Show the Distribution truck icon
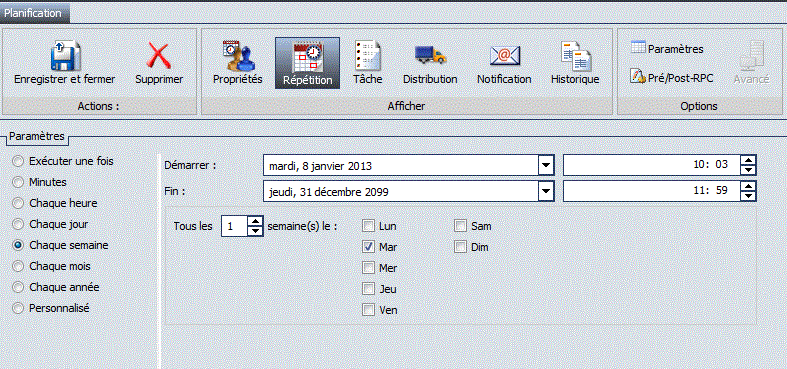 click(x=430, y=54)
